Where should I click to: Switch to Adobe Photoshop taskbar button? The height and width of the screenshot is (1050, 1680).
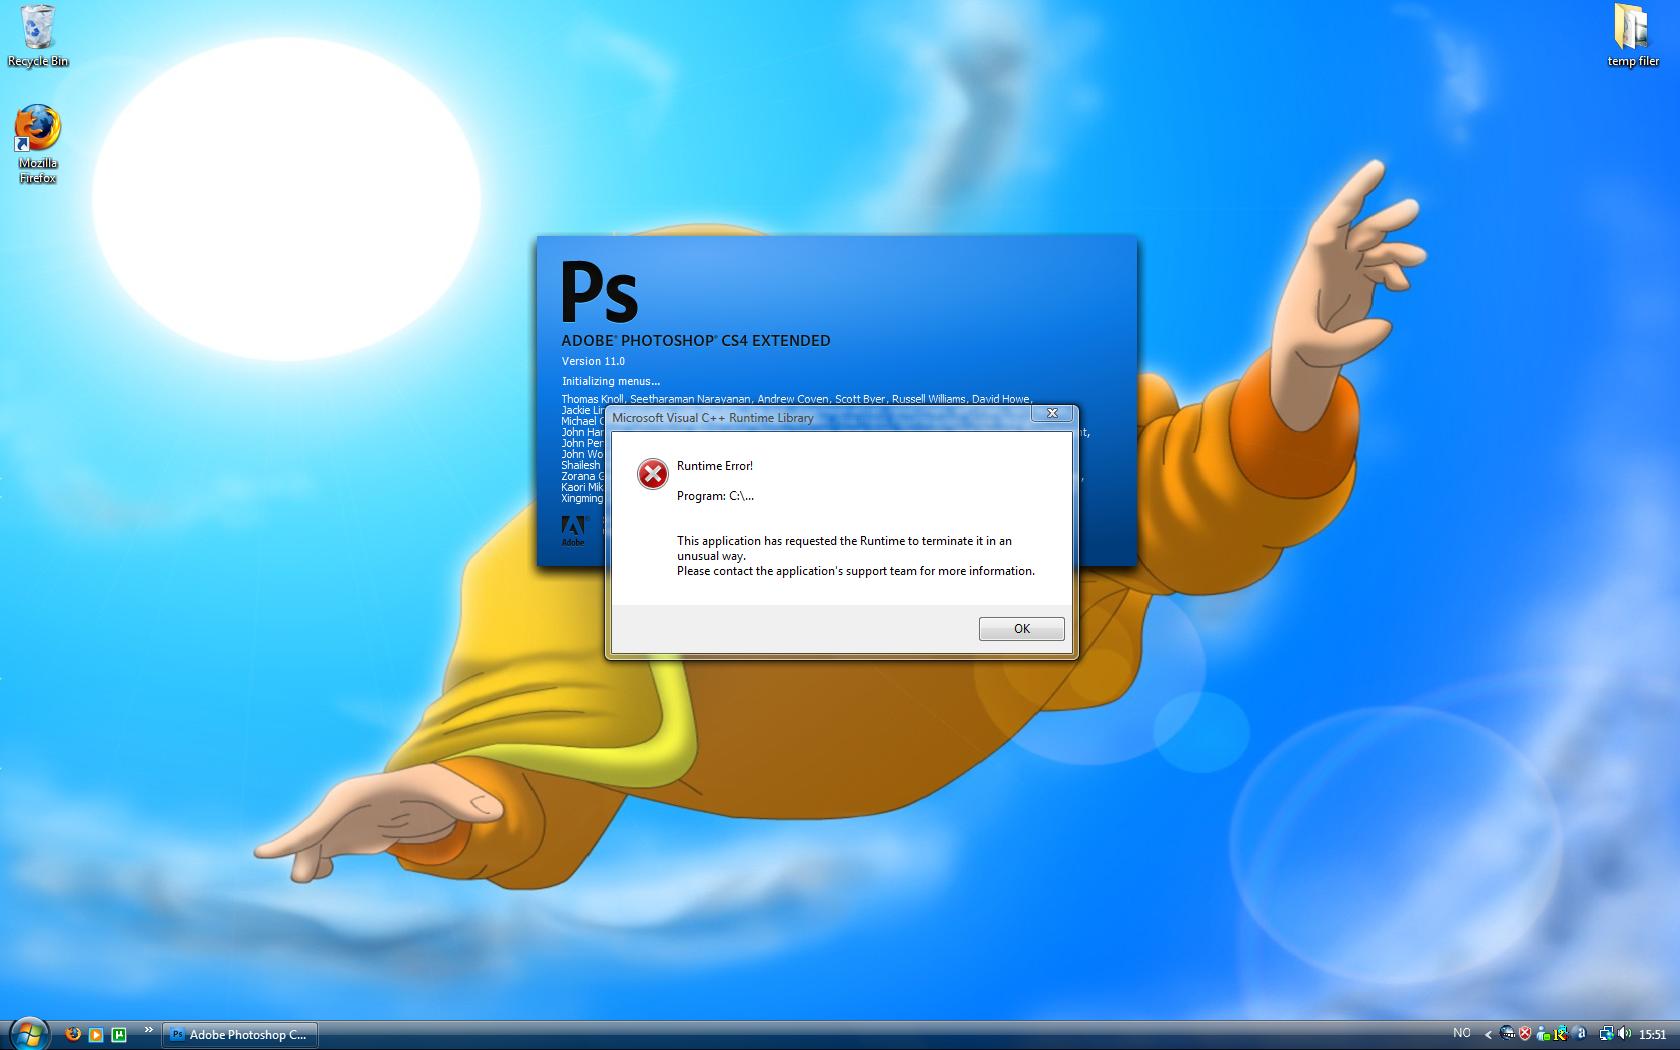click(240, 1034)
